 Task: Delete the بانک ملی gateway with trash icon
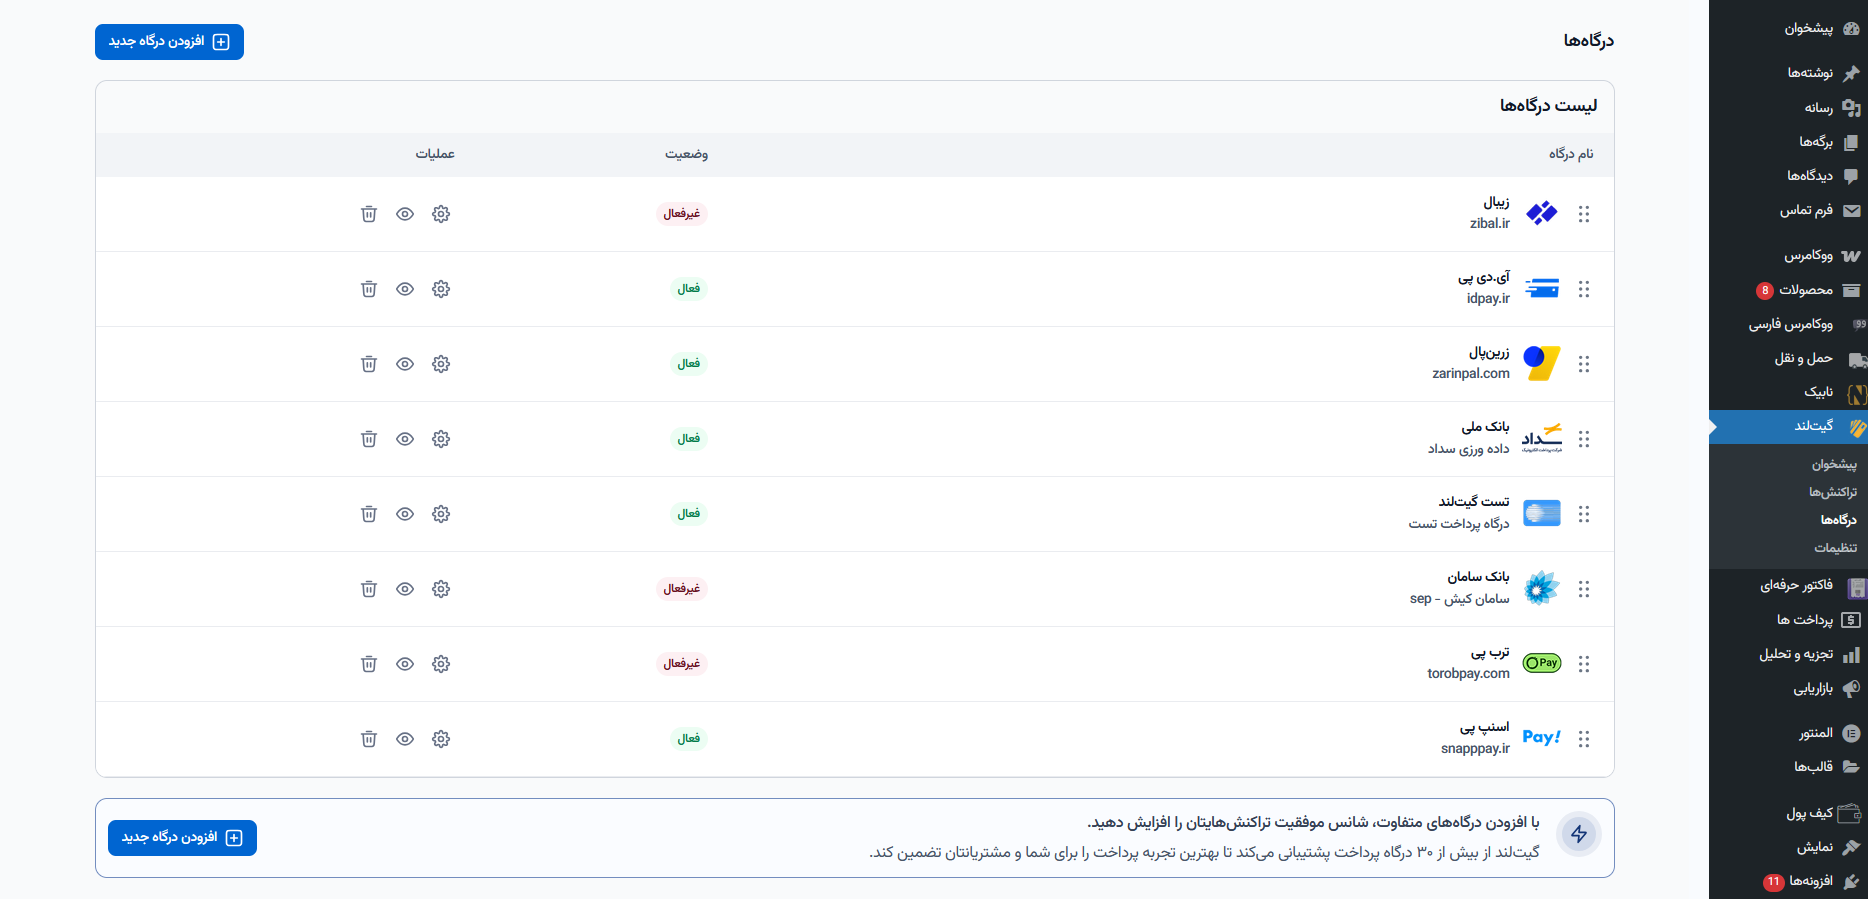[369, 439]
